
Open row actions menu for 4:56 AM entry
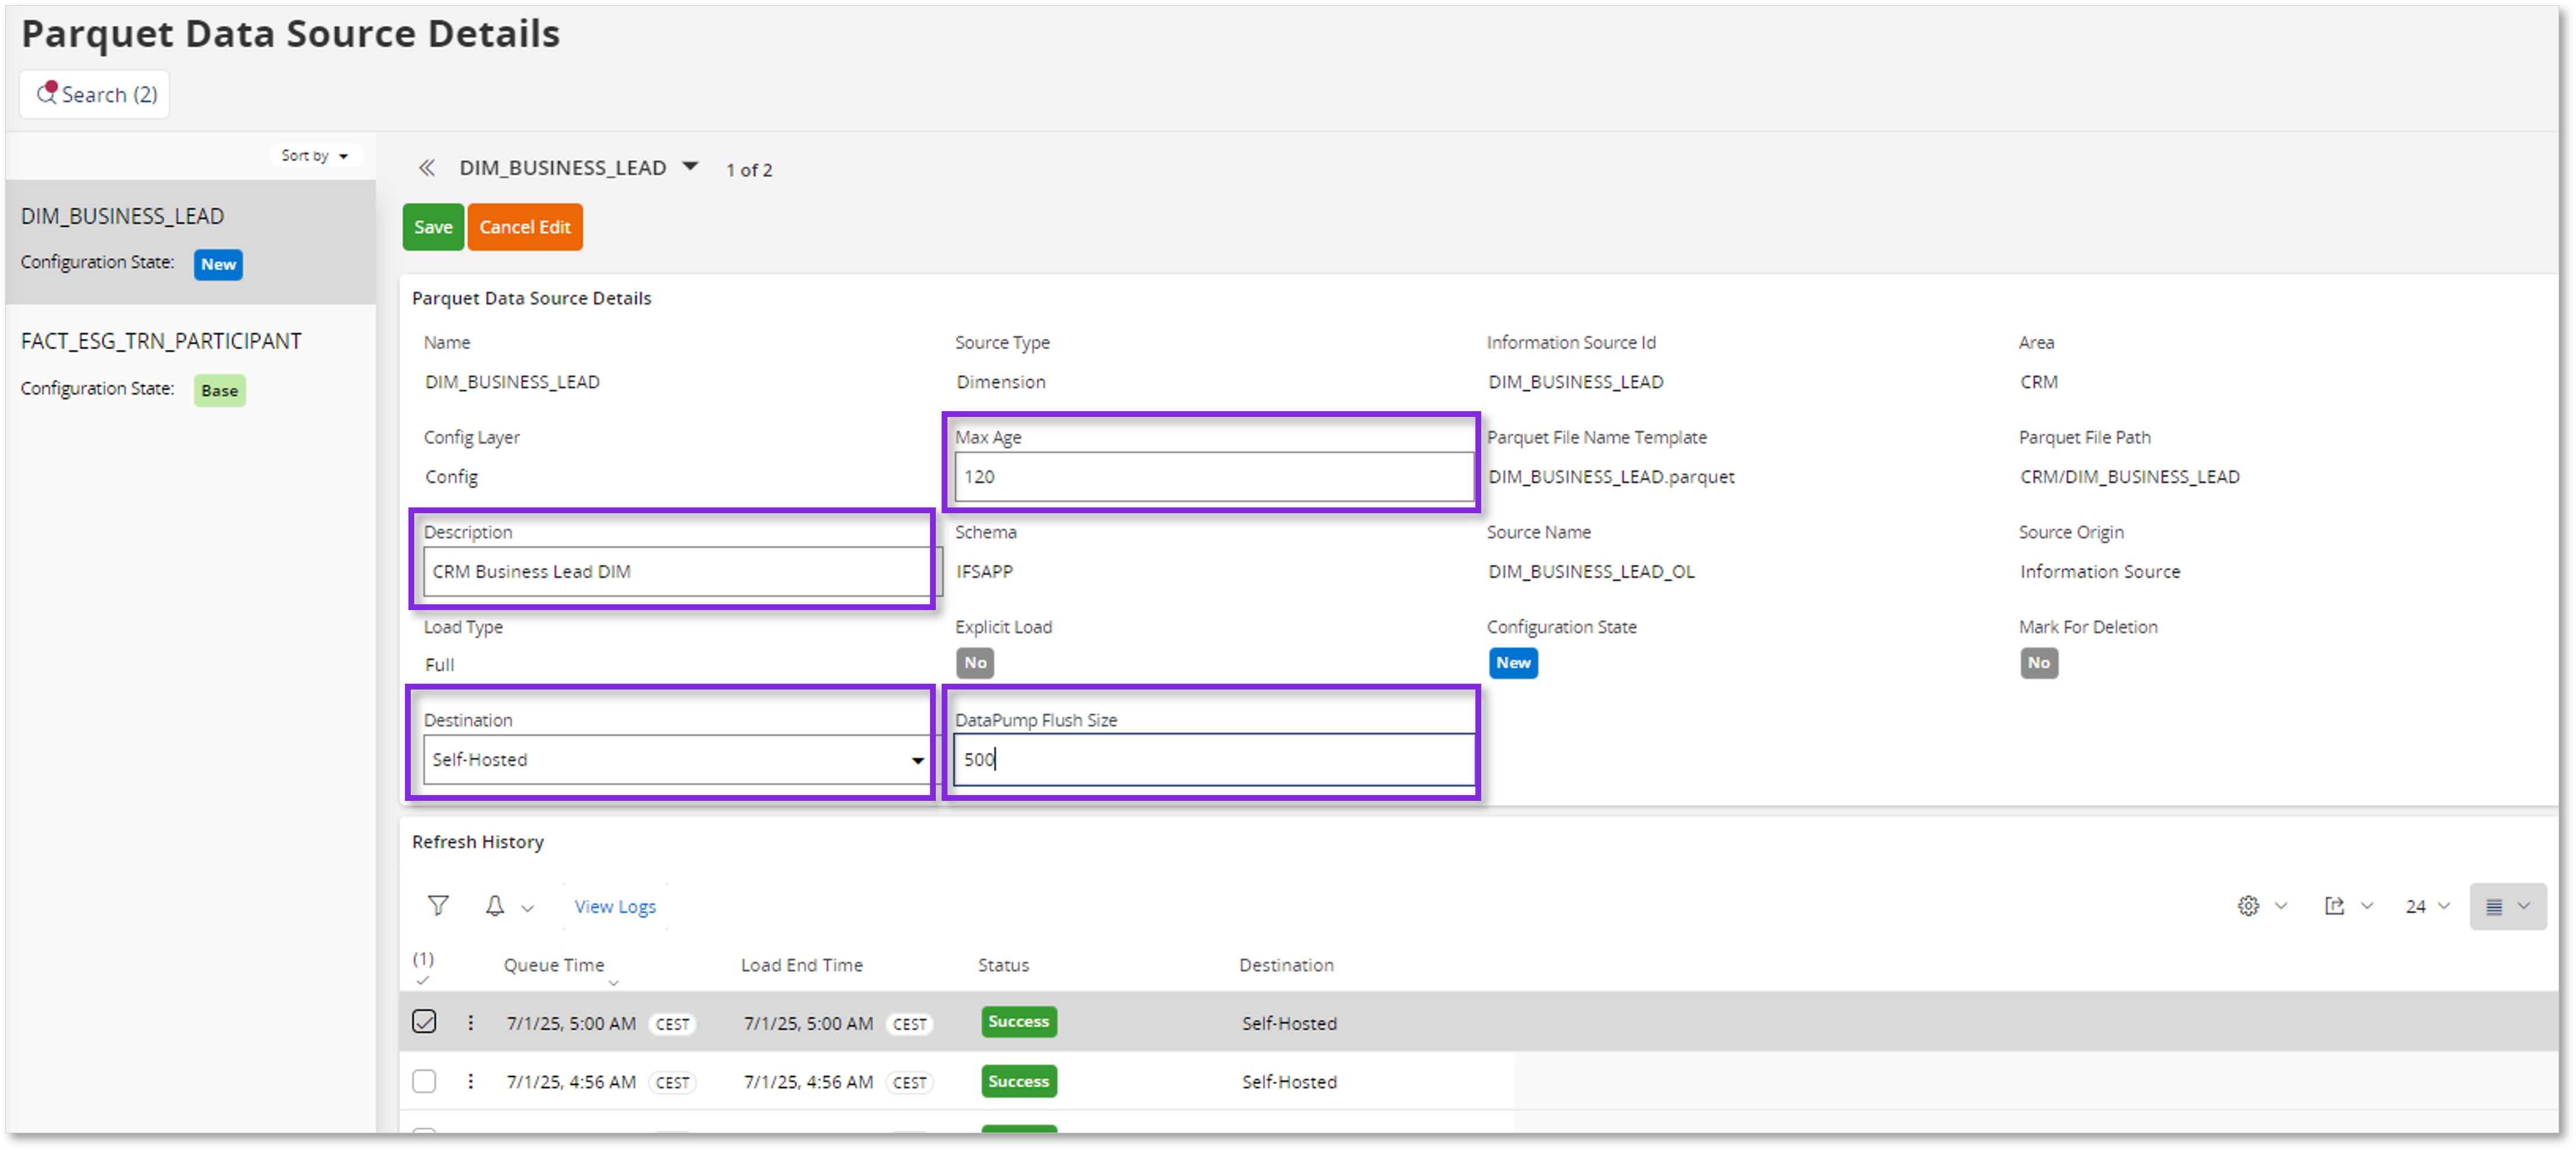471,1082
